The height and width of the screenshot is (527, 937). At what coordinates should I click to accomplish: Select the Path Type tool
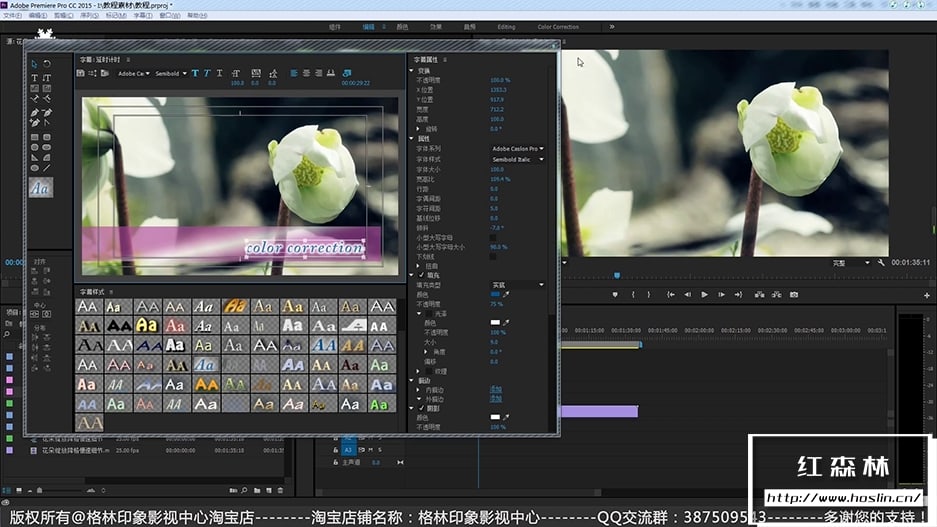click(34, 99)
